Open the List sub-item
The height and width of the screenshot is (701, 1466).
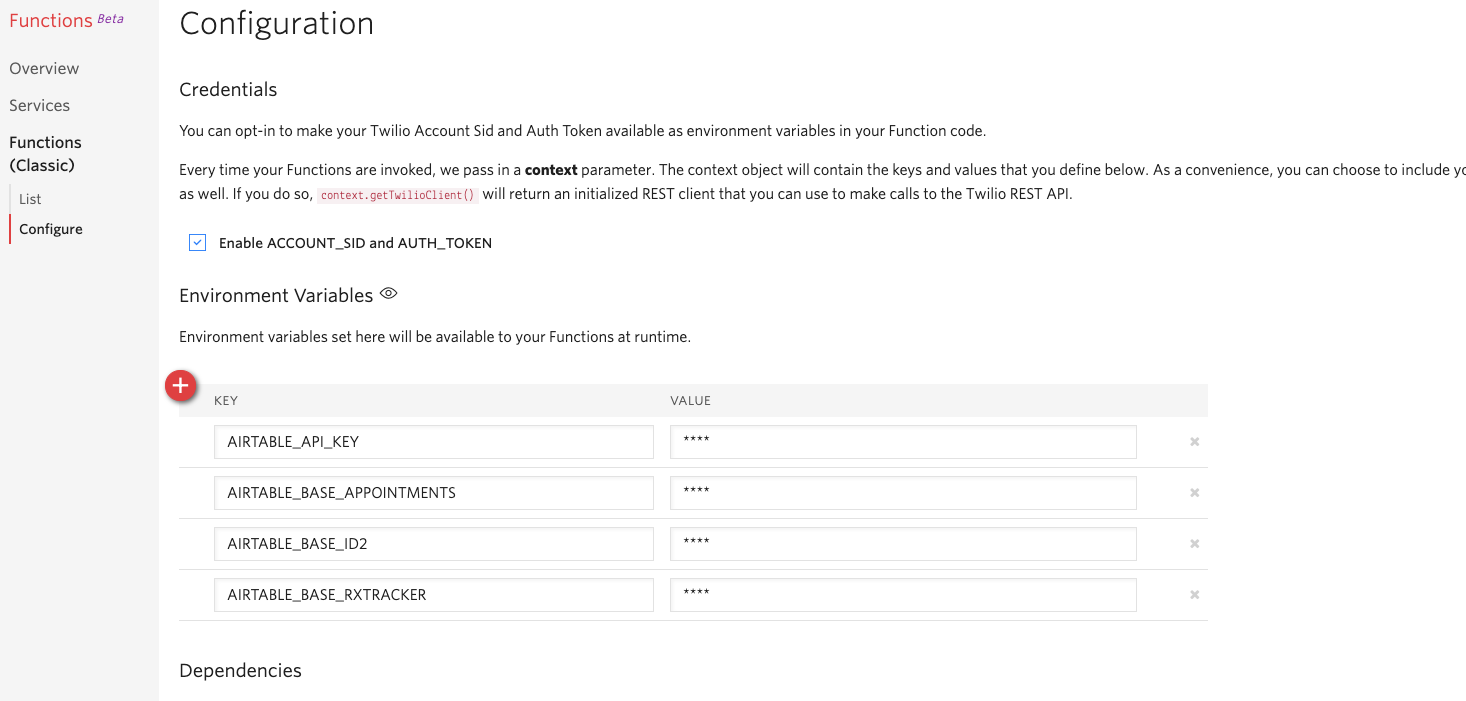30,199
